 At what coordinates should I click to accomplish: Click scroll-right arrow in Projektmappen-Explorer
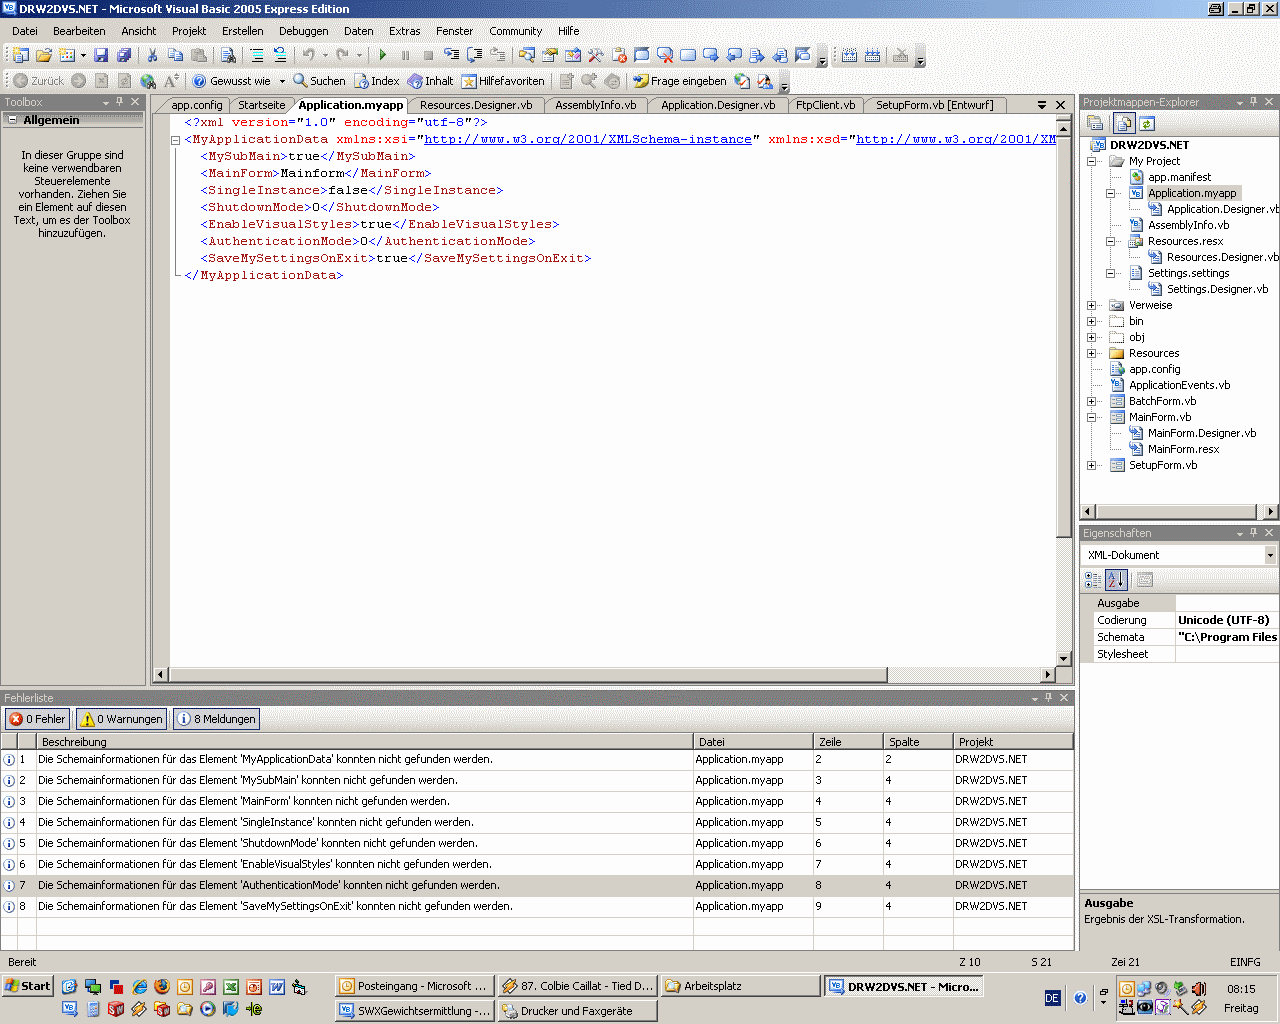coord(1270,511)
